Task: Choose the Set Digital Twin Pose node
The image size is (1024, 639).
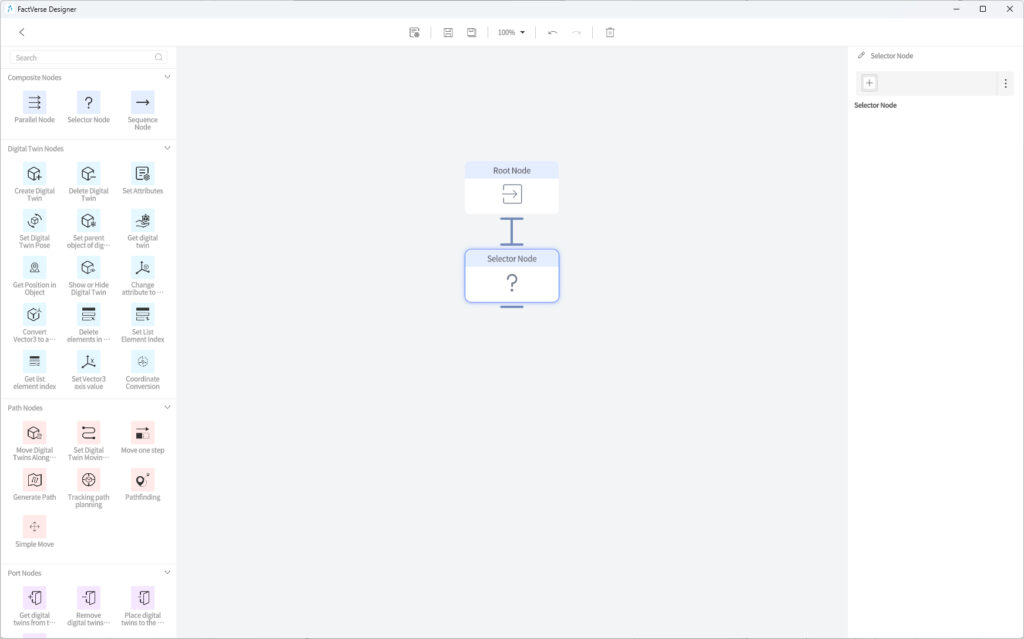Action: pos(35,221)
